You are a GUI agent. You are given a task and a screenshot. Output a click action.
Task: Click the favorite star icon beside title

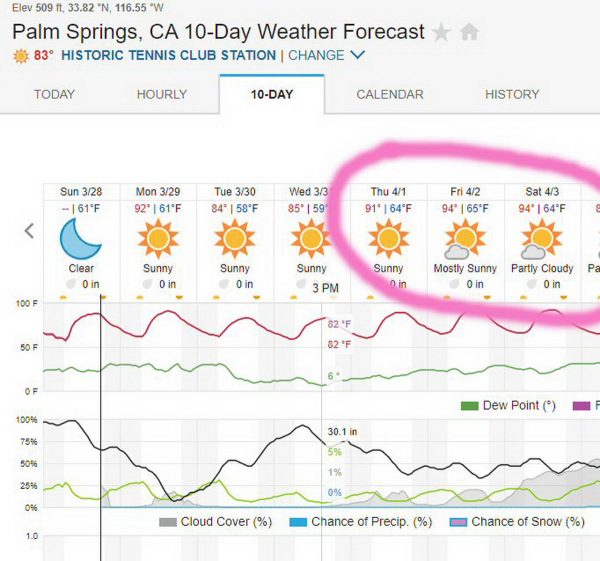click(441, 33)
